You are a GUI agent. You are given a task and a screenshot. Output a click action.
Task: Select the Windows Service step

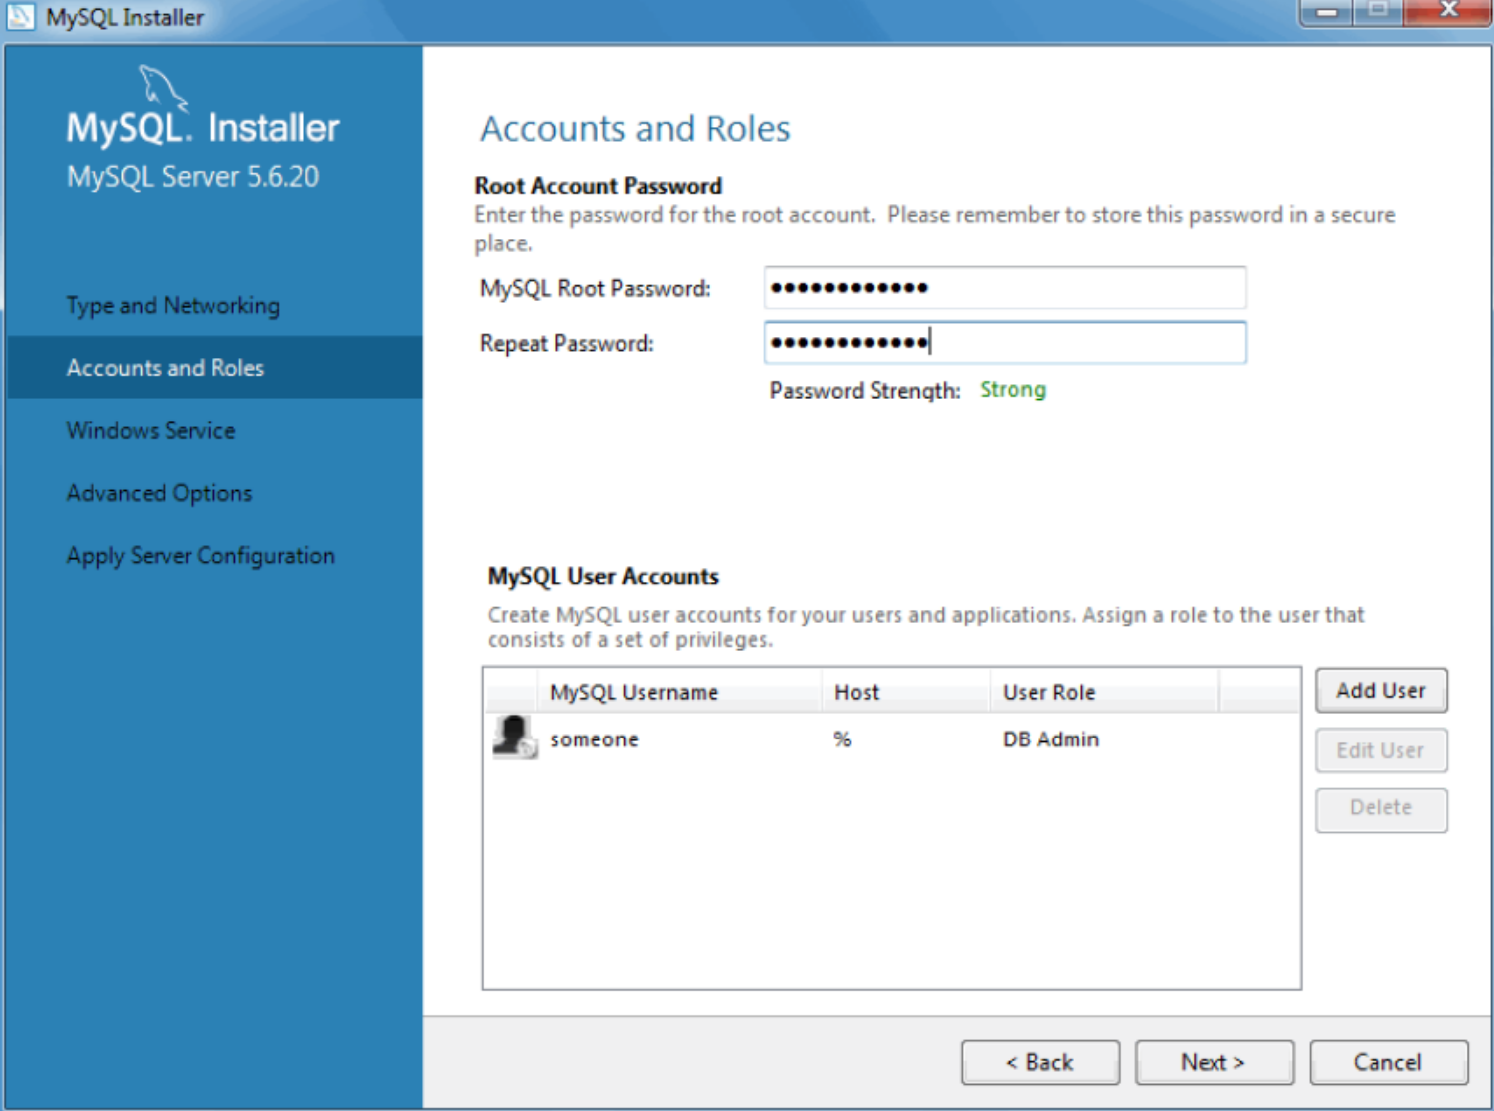[x=150, y=430]
